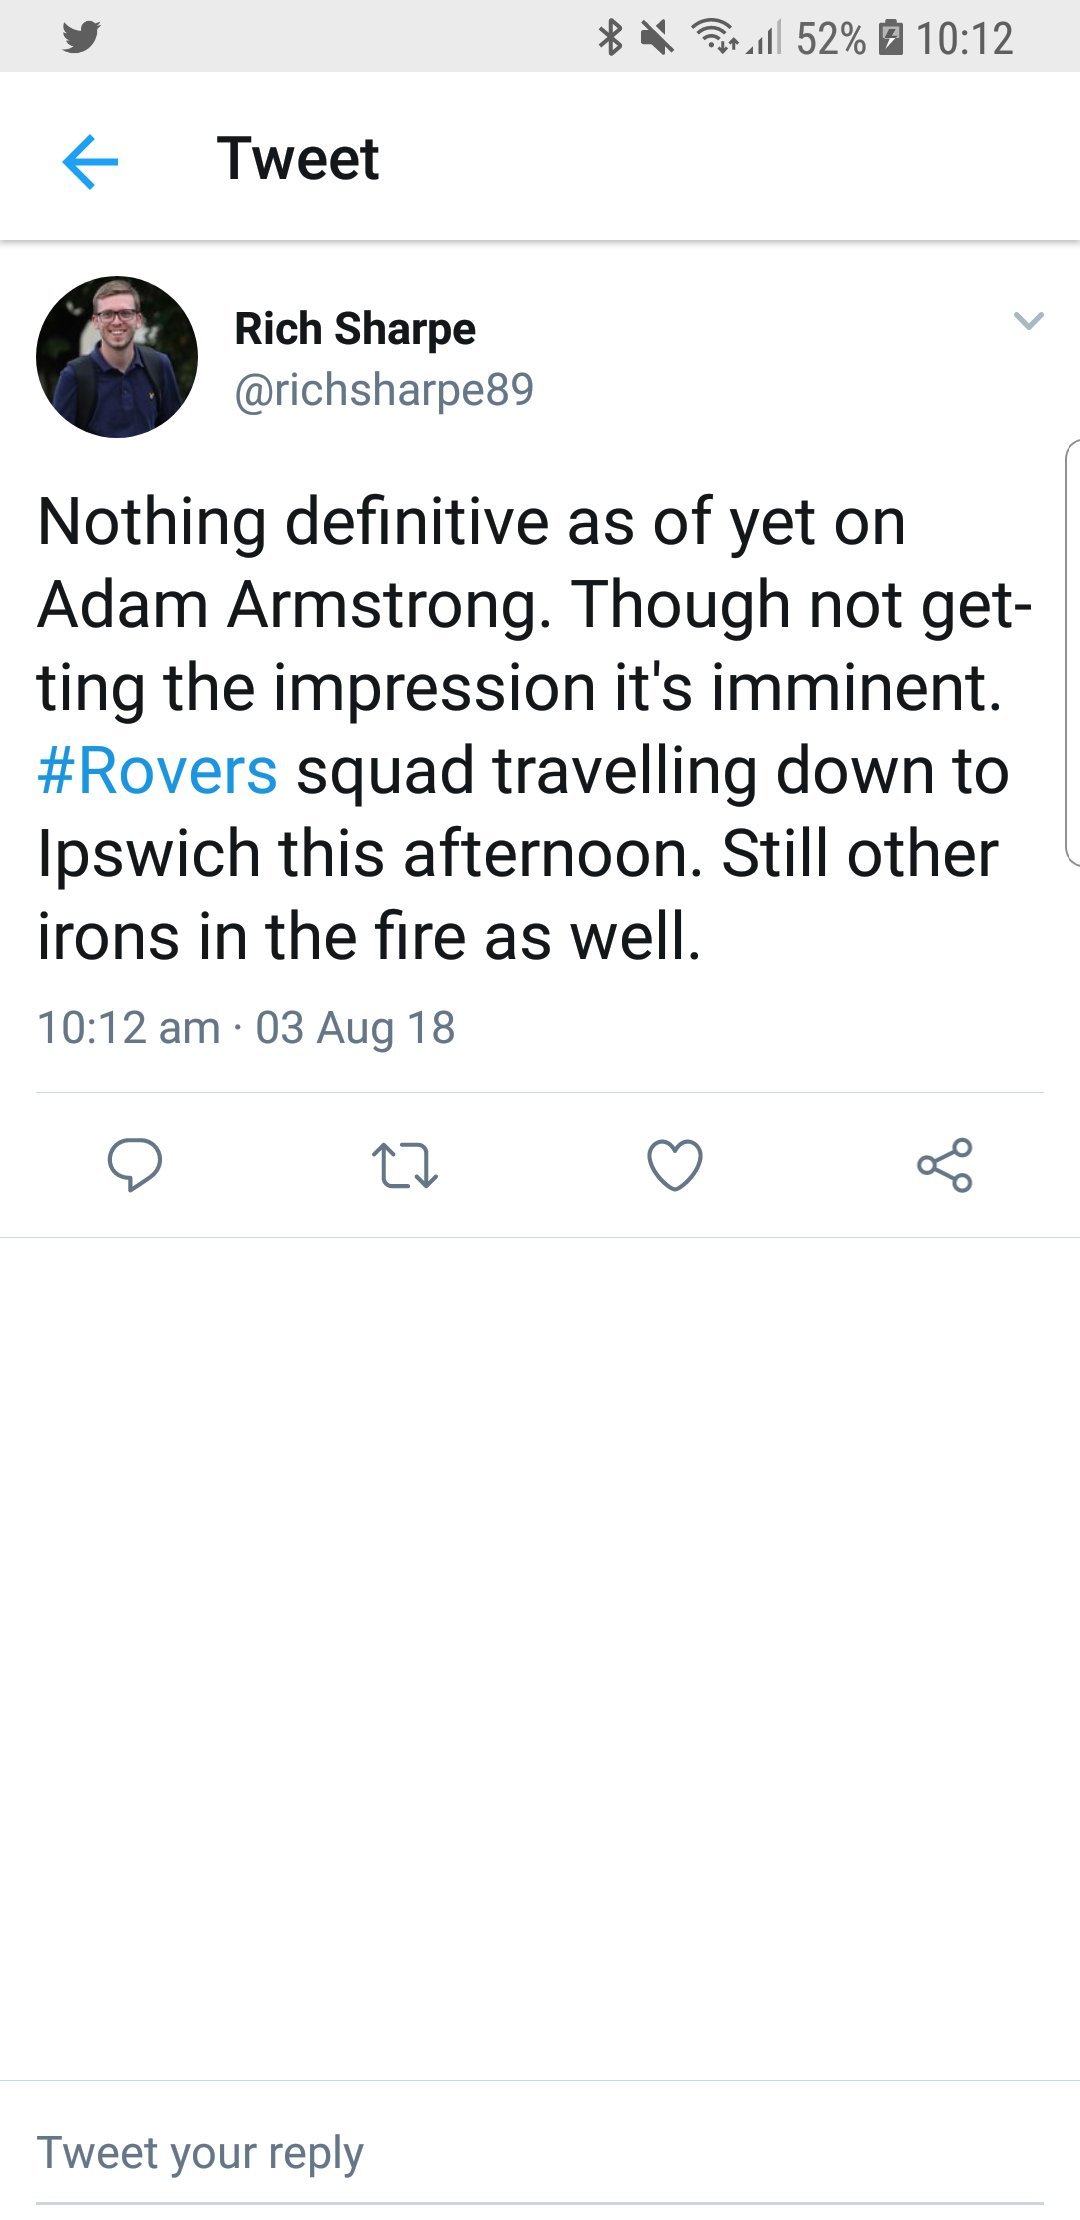Focus the Tweet your reply field
This screenshot has width=1080, height=2220.
pos(540,2152)
